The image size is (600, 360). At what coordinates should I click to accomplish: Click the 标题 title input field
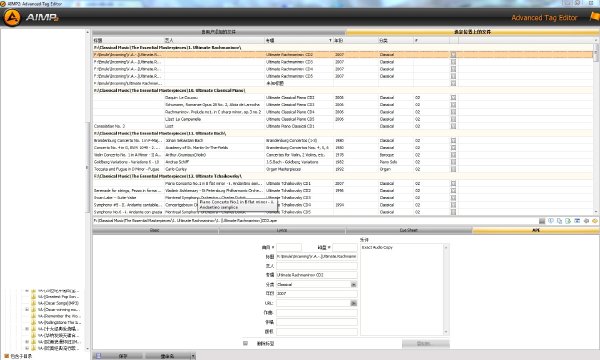coord(317,257)
